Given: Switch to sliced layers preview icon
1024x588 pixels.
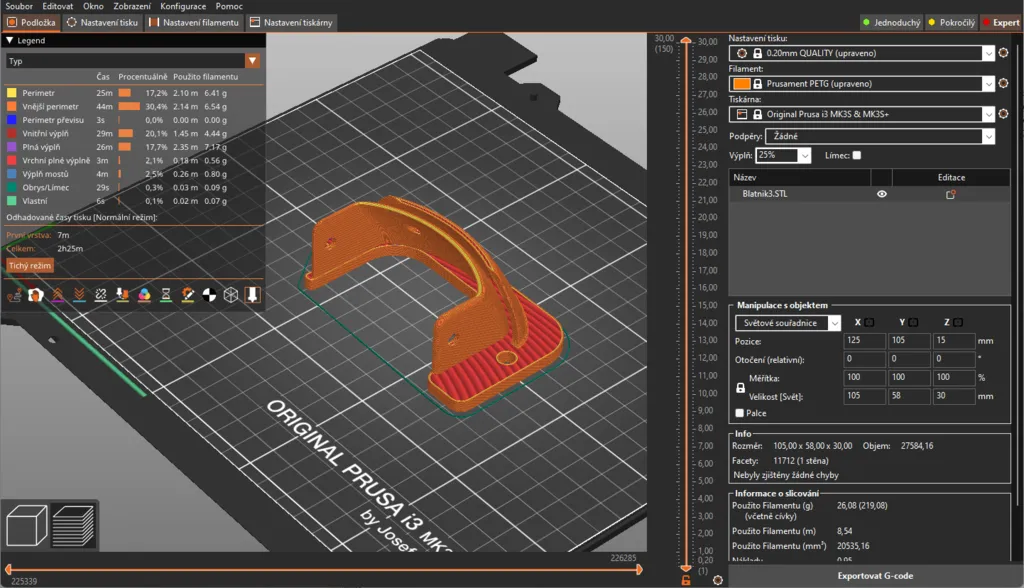Looking at the screenshot, I should (x=72, y=525).
